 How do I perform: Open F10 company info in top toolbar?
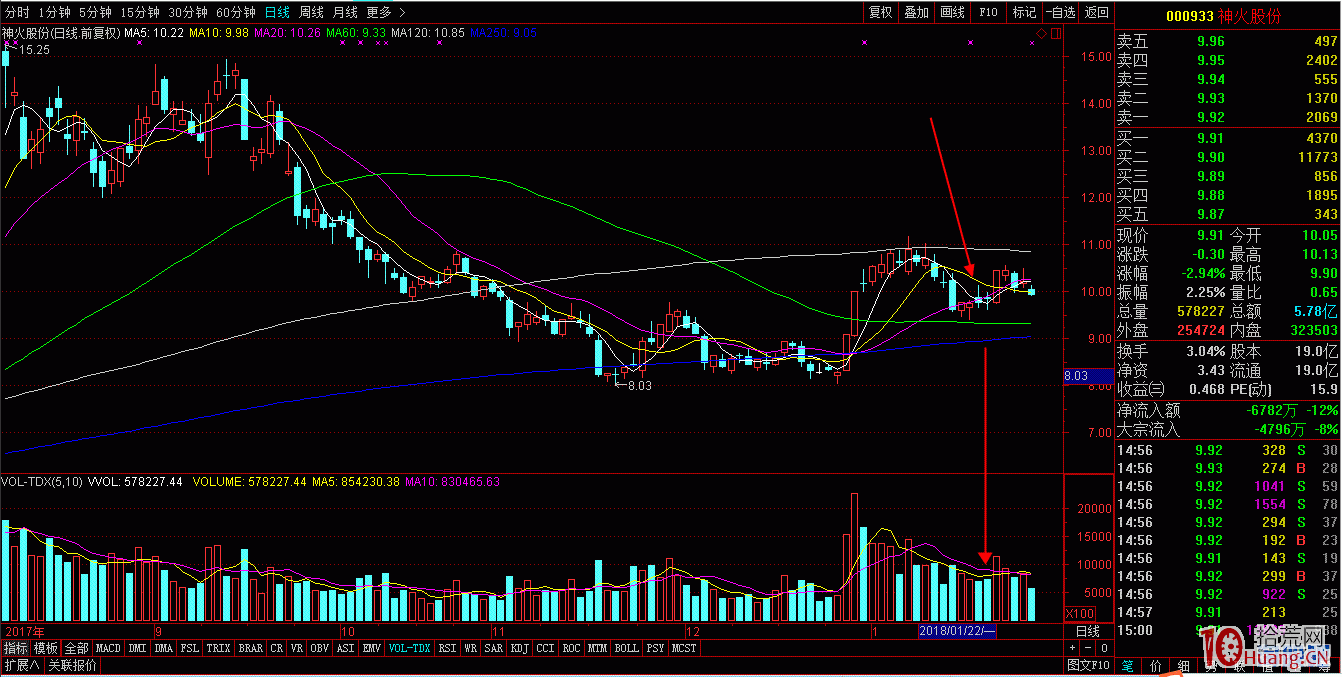point(988,12)
